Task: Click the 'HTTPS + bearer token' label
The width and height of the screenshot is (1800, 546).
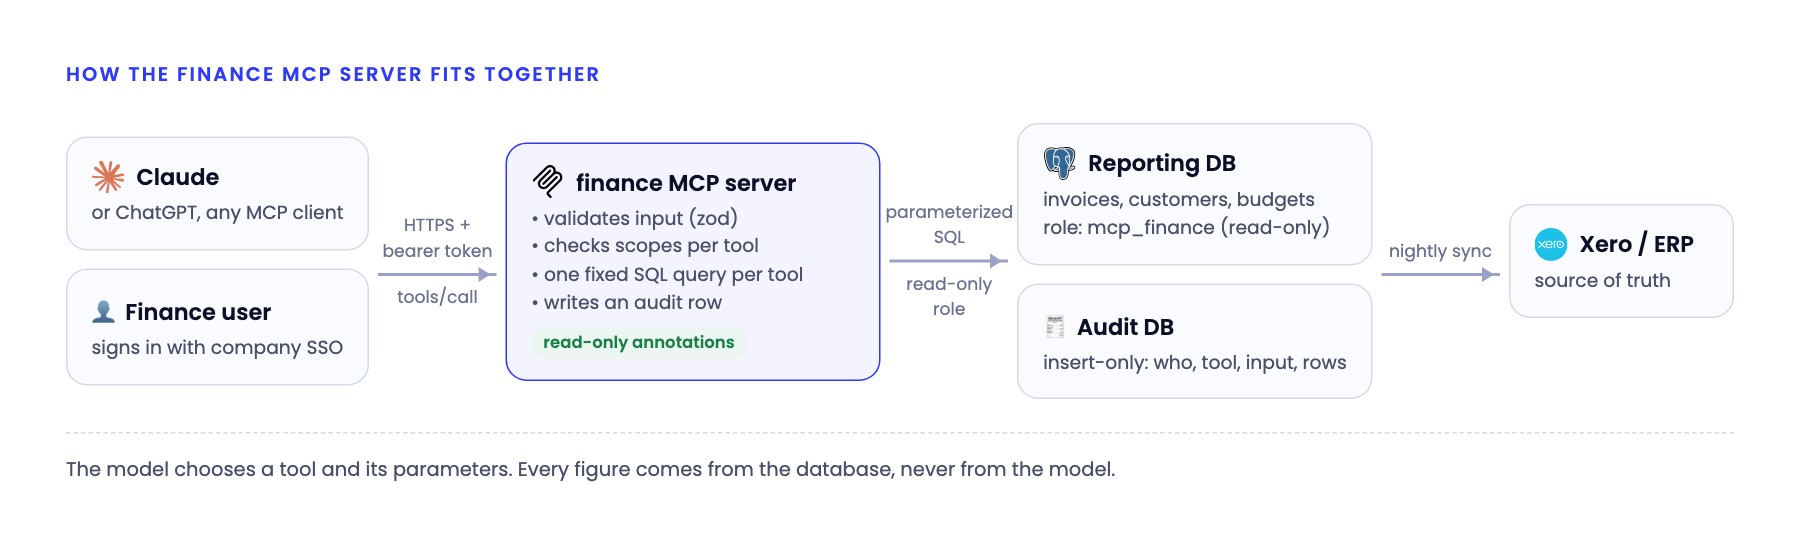Action: point(437,238)
